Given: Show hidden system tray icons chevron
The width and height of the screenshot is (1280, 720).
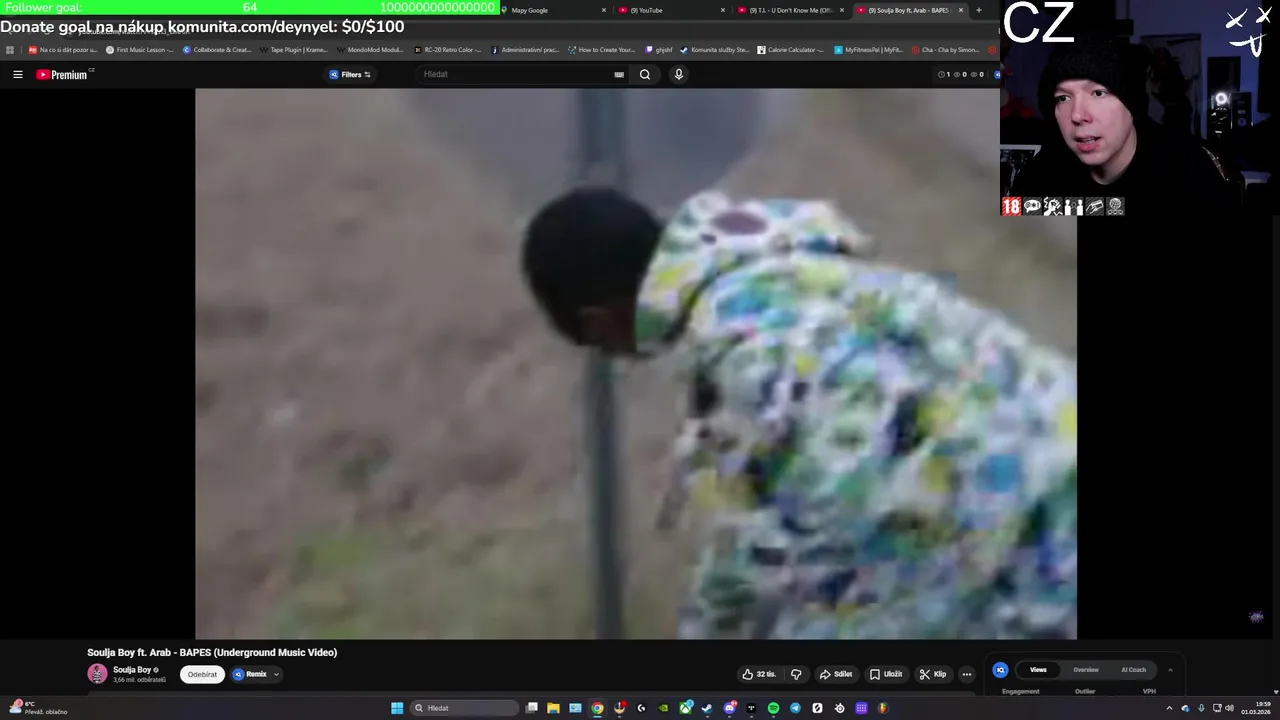Looking at the screenshot, I should [1170, 708].
